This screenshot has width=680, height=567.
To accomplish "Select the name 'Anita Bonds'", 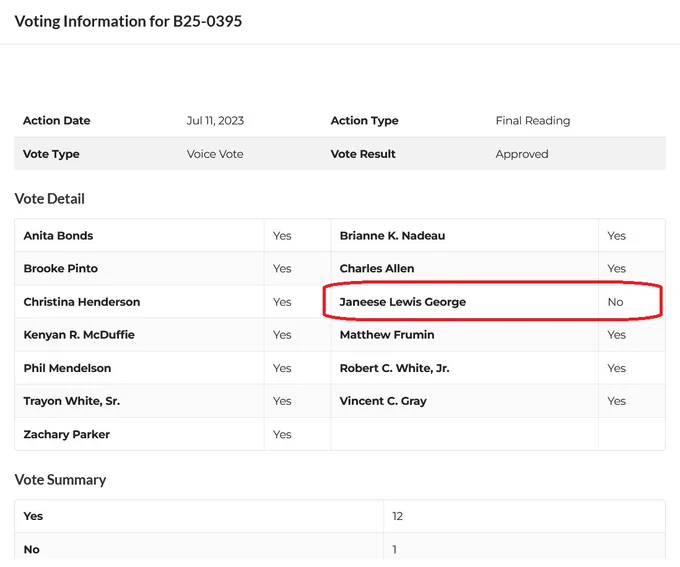I will point(59,236).
